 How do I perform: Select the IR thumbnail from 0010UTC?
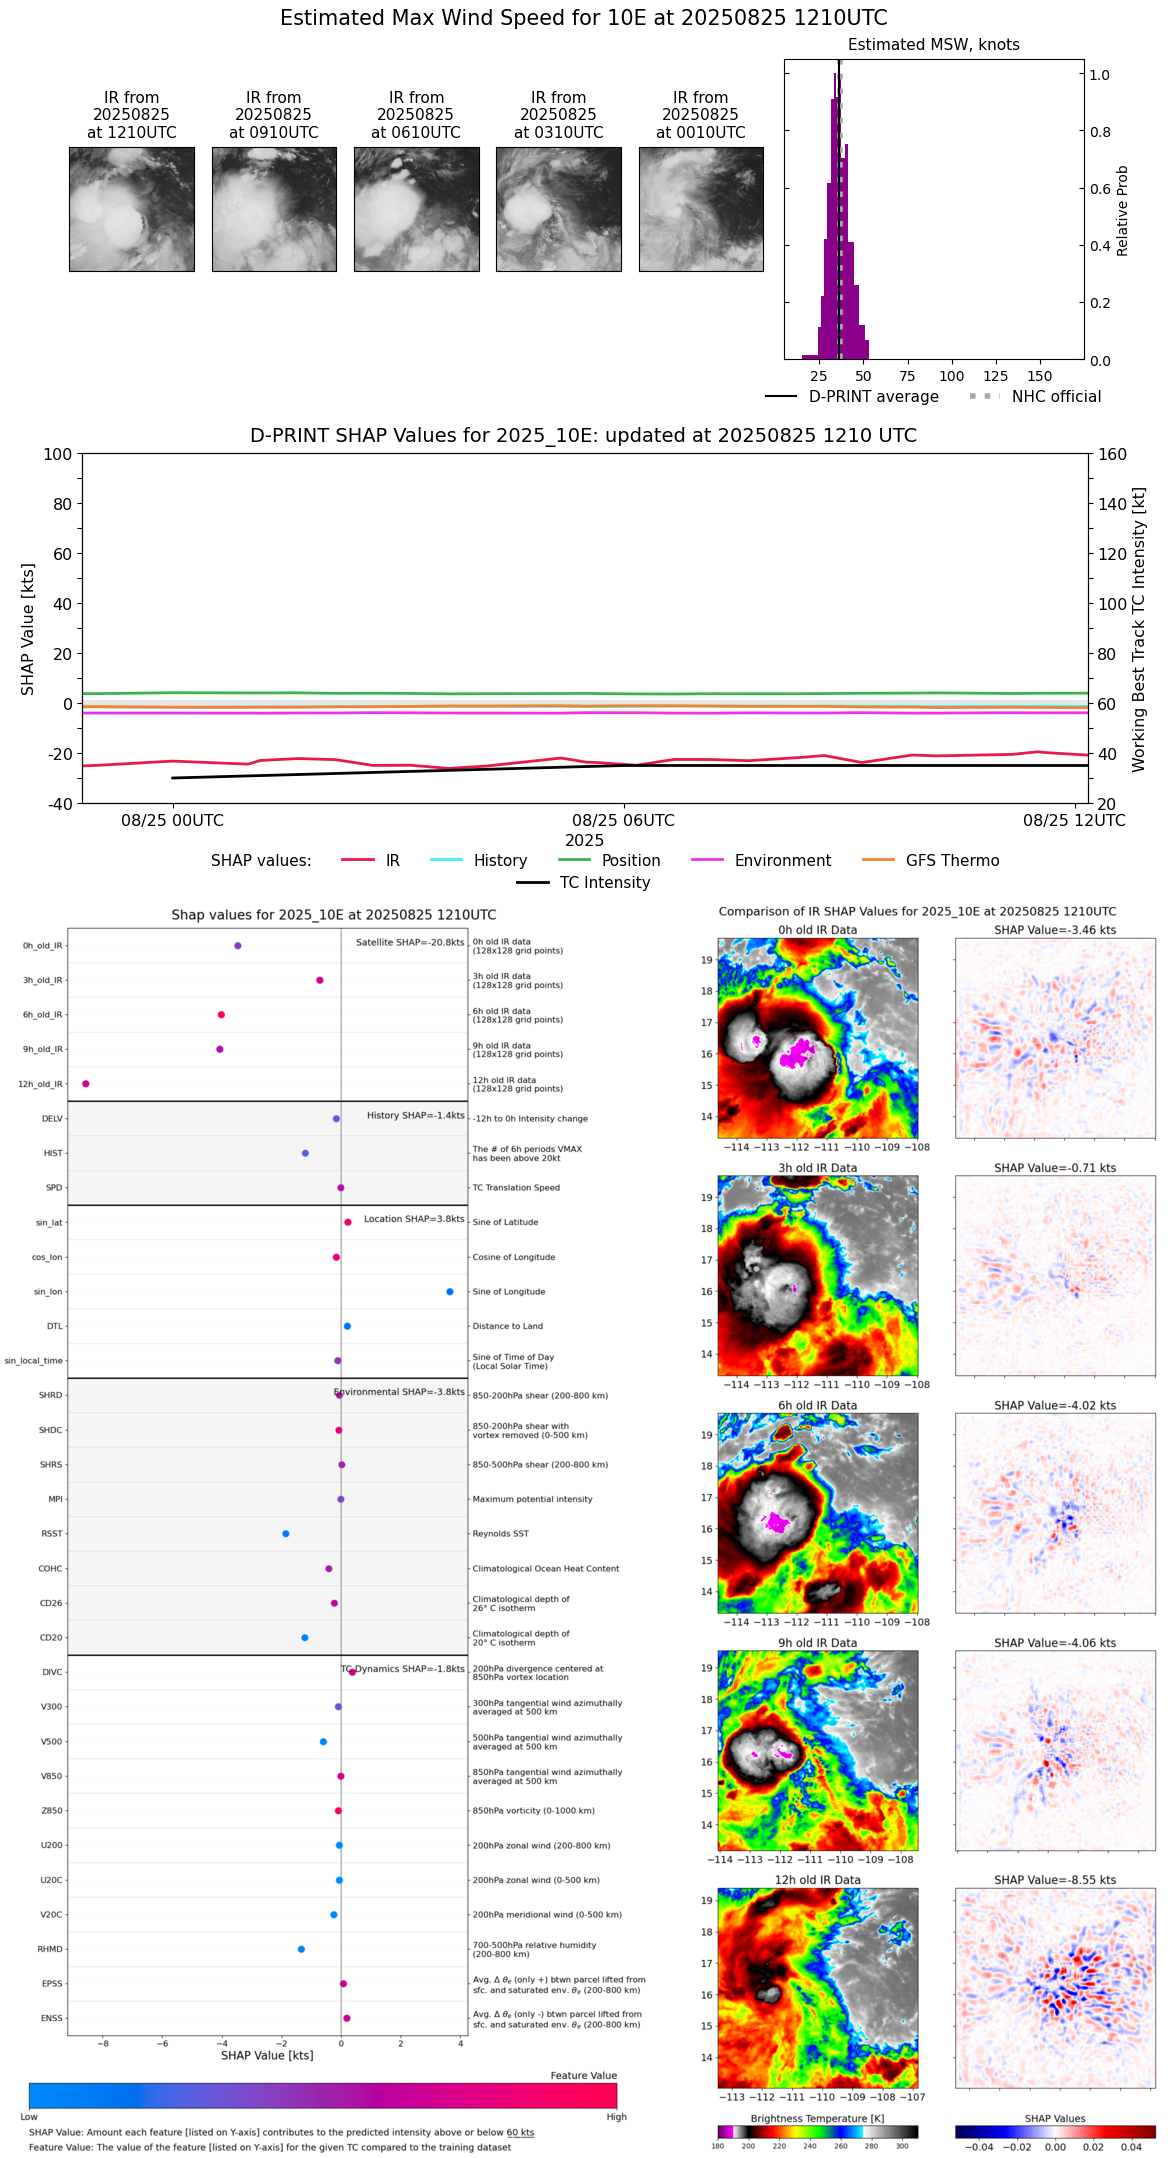701,209
